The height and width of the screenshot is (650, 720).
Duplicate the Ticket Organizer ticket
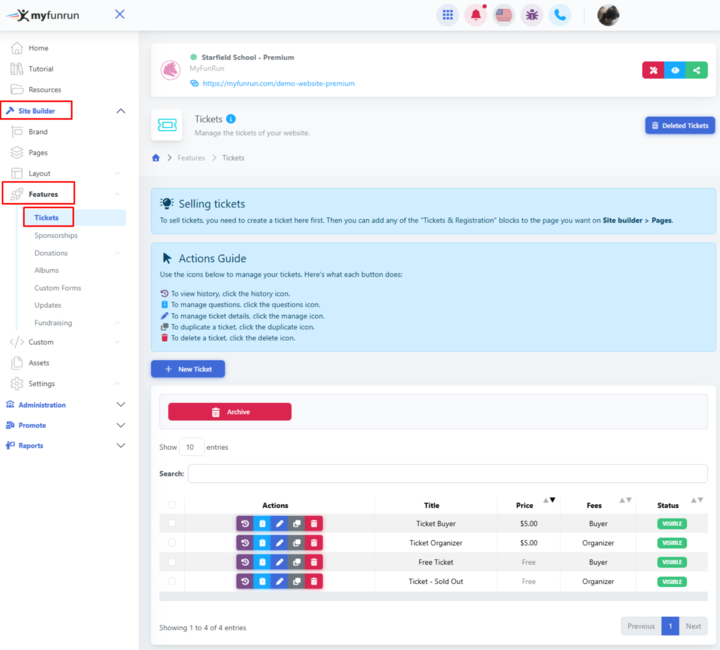click(x=297, y=543)
